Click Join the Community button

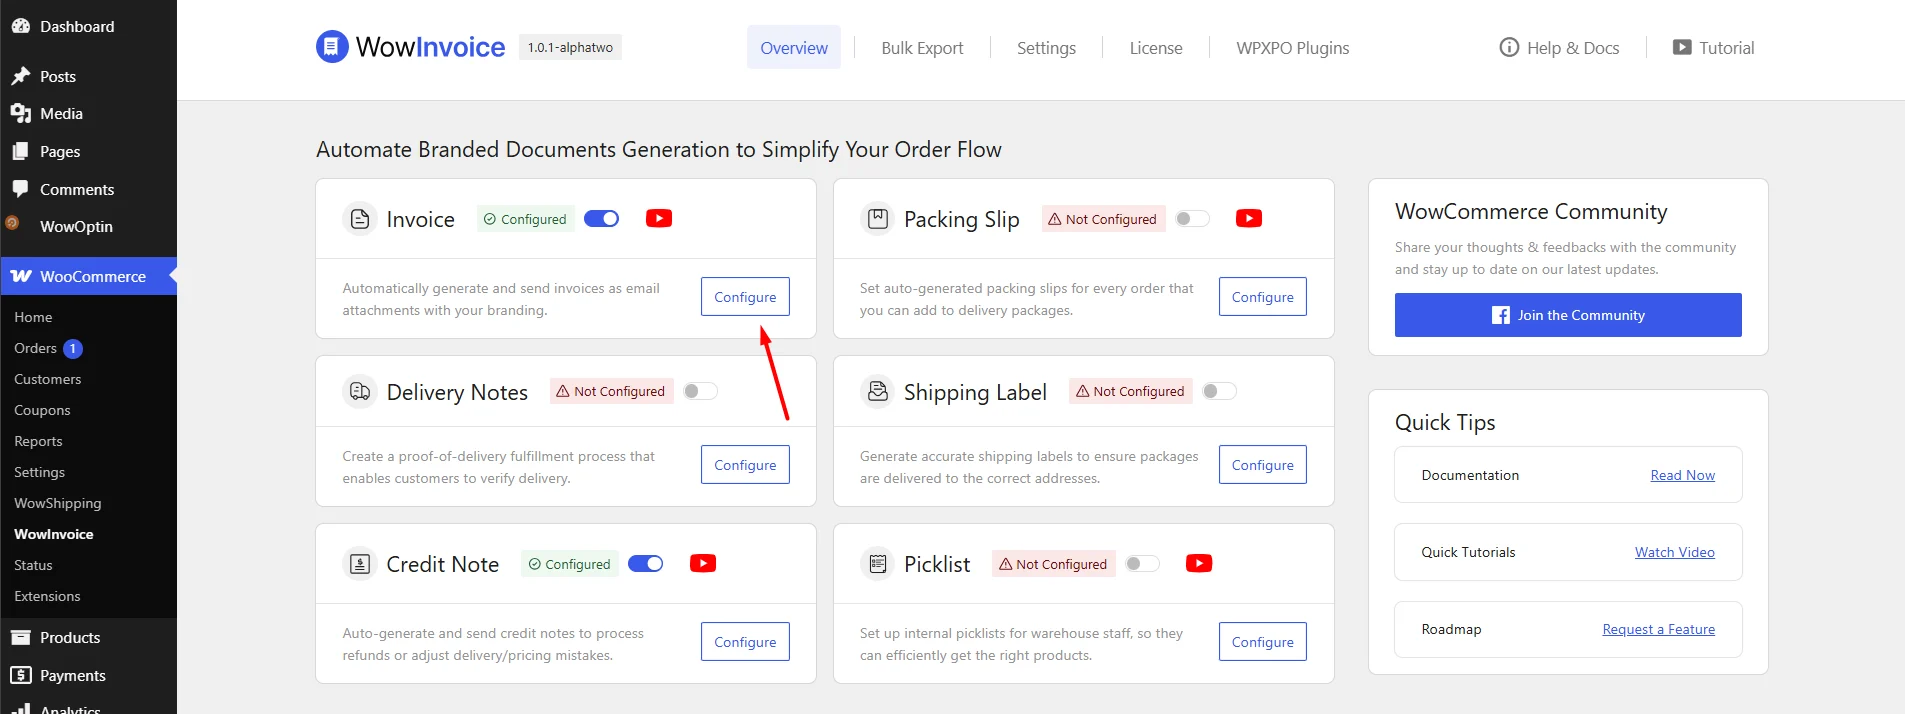click(x=1568, y=315)
